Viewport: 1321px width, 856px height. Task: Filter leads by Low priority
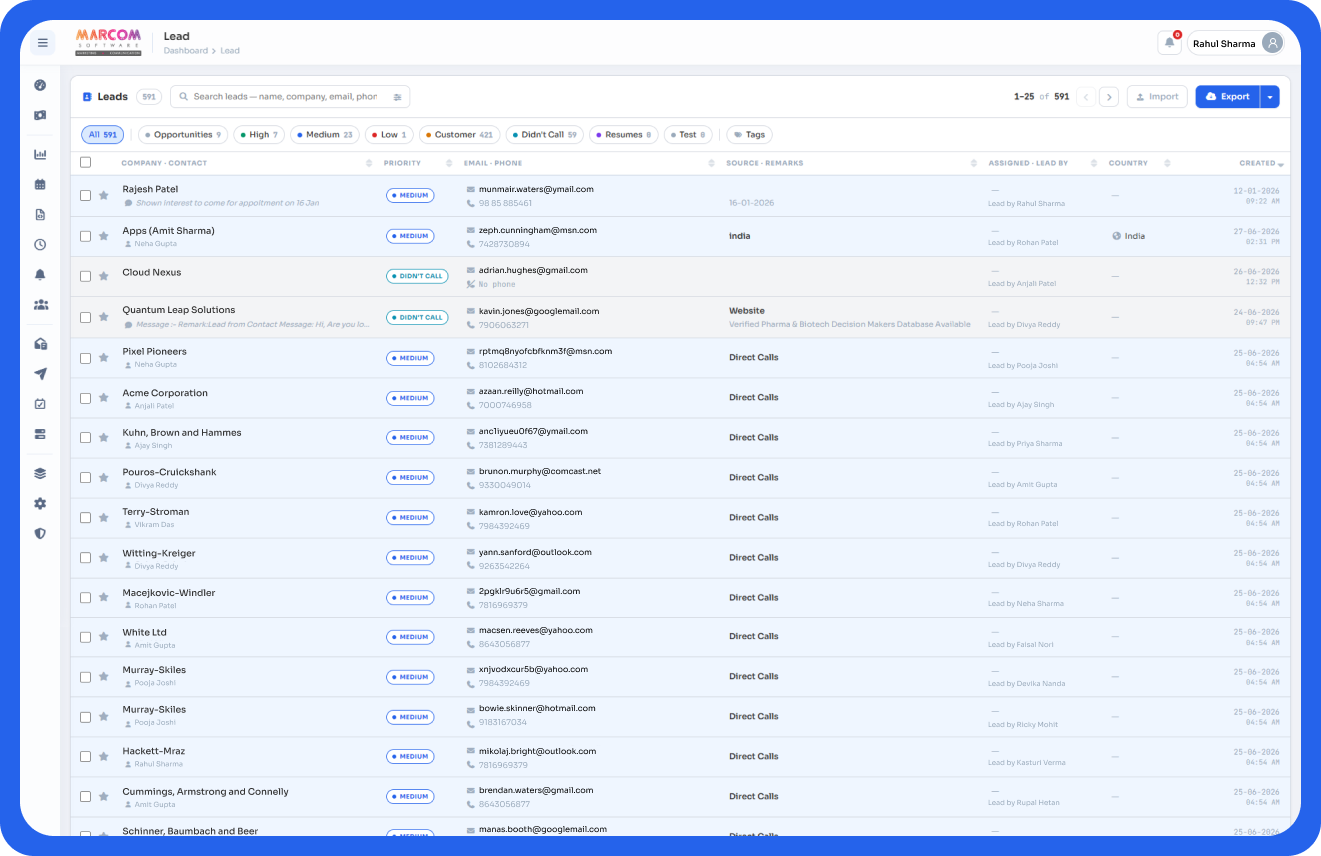pyautogui.click(x=389, y=135)
